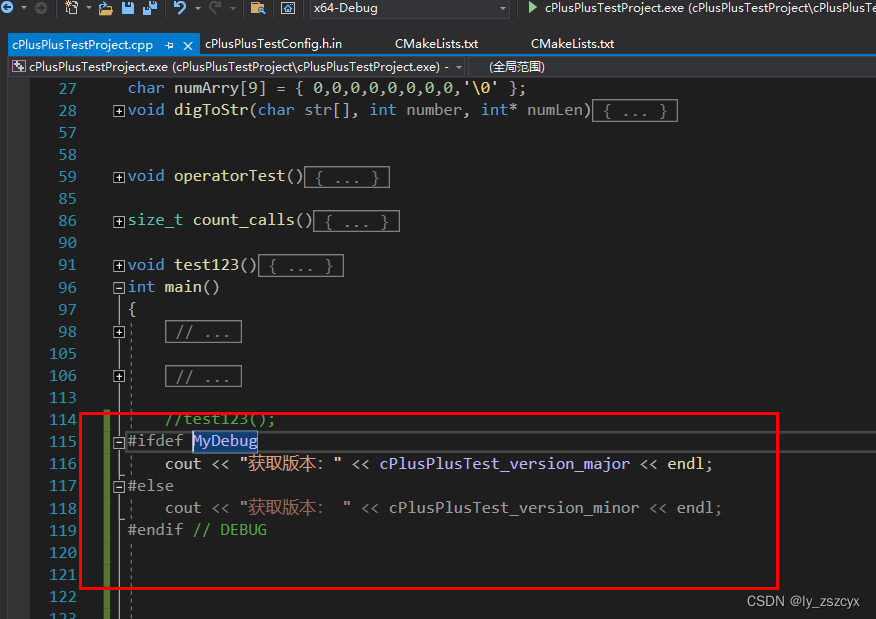
Task: Expand the operatorTest function block
Action: (x=119, y=177)
